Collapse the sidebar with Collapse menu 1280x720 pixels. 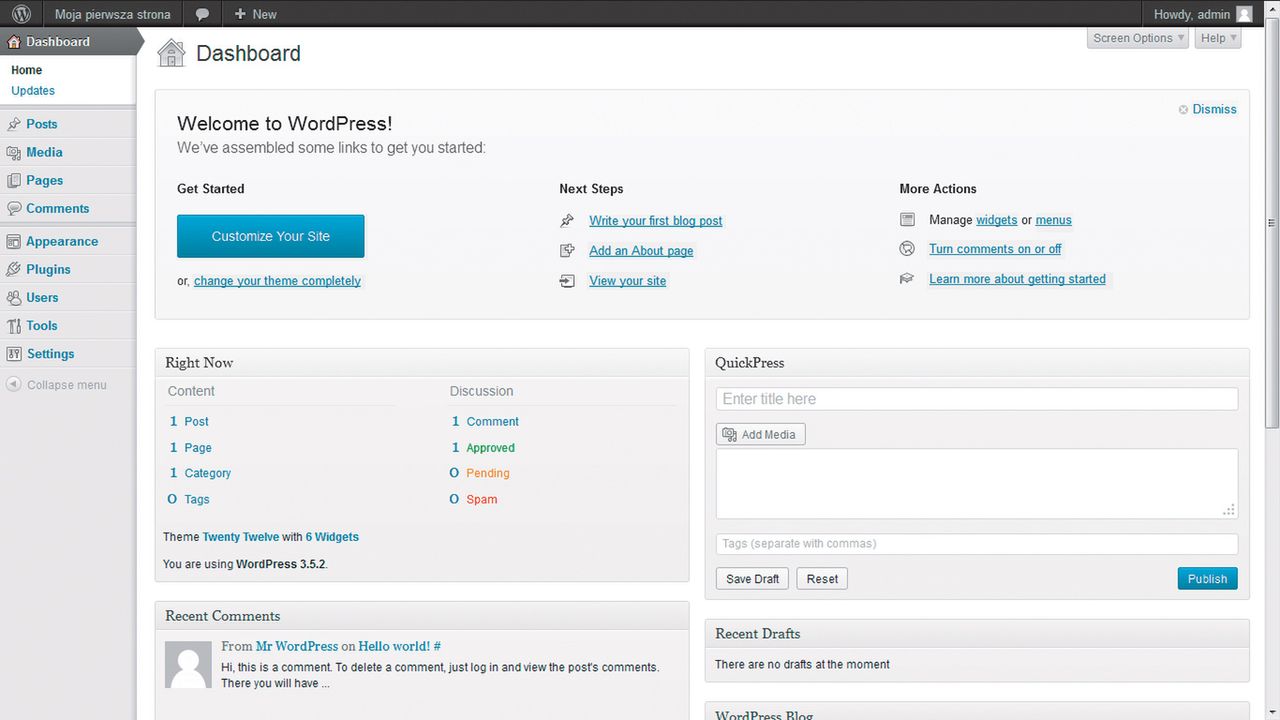click(x=57, y=385)
